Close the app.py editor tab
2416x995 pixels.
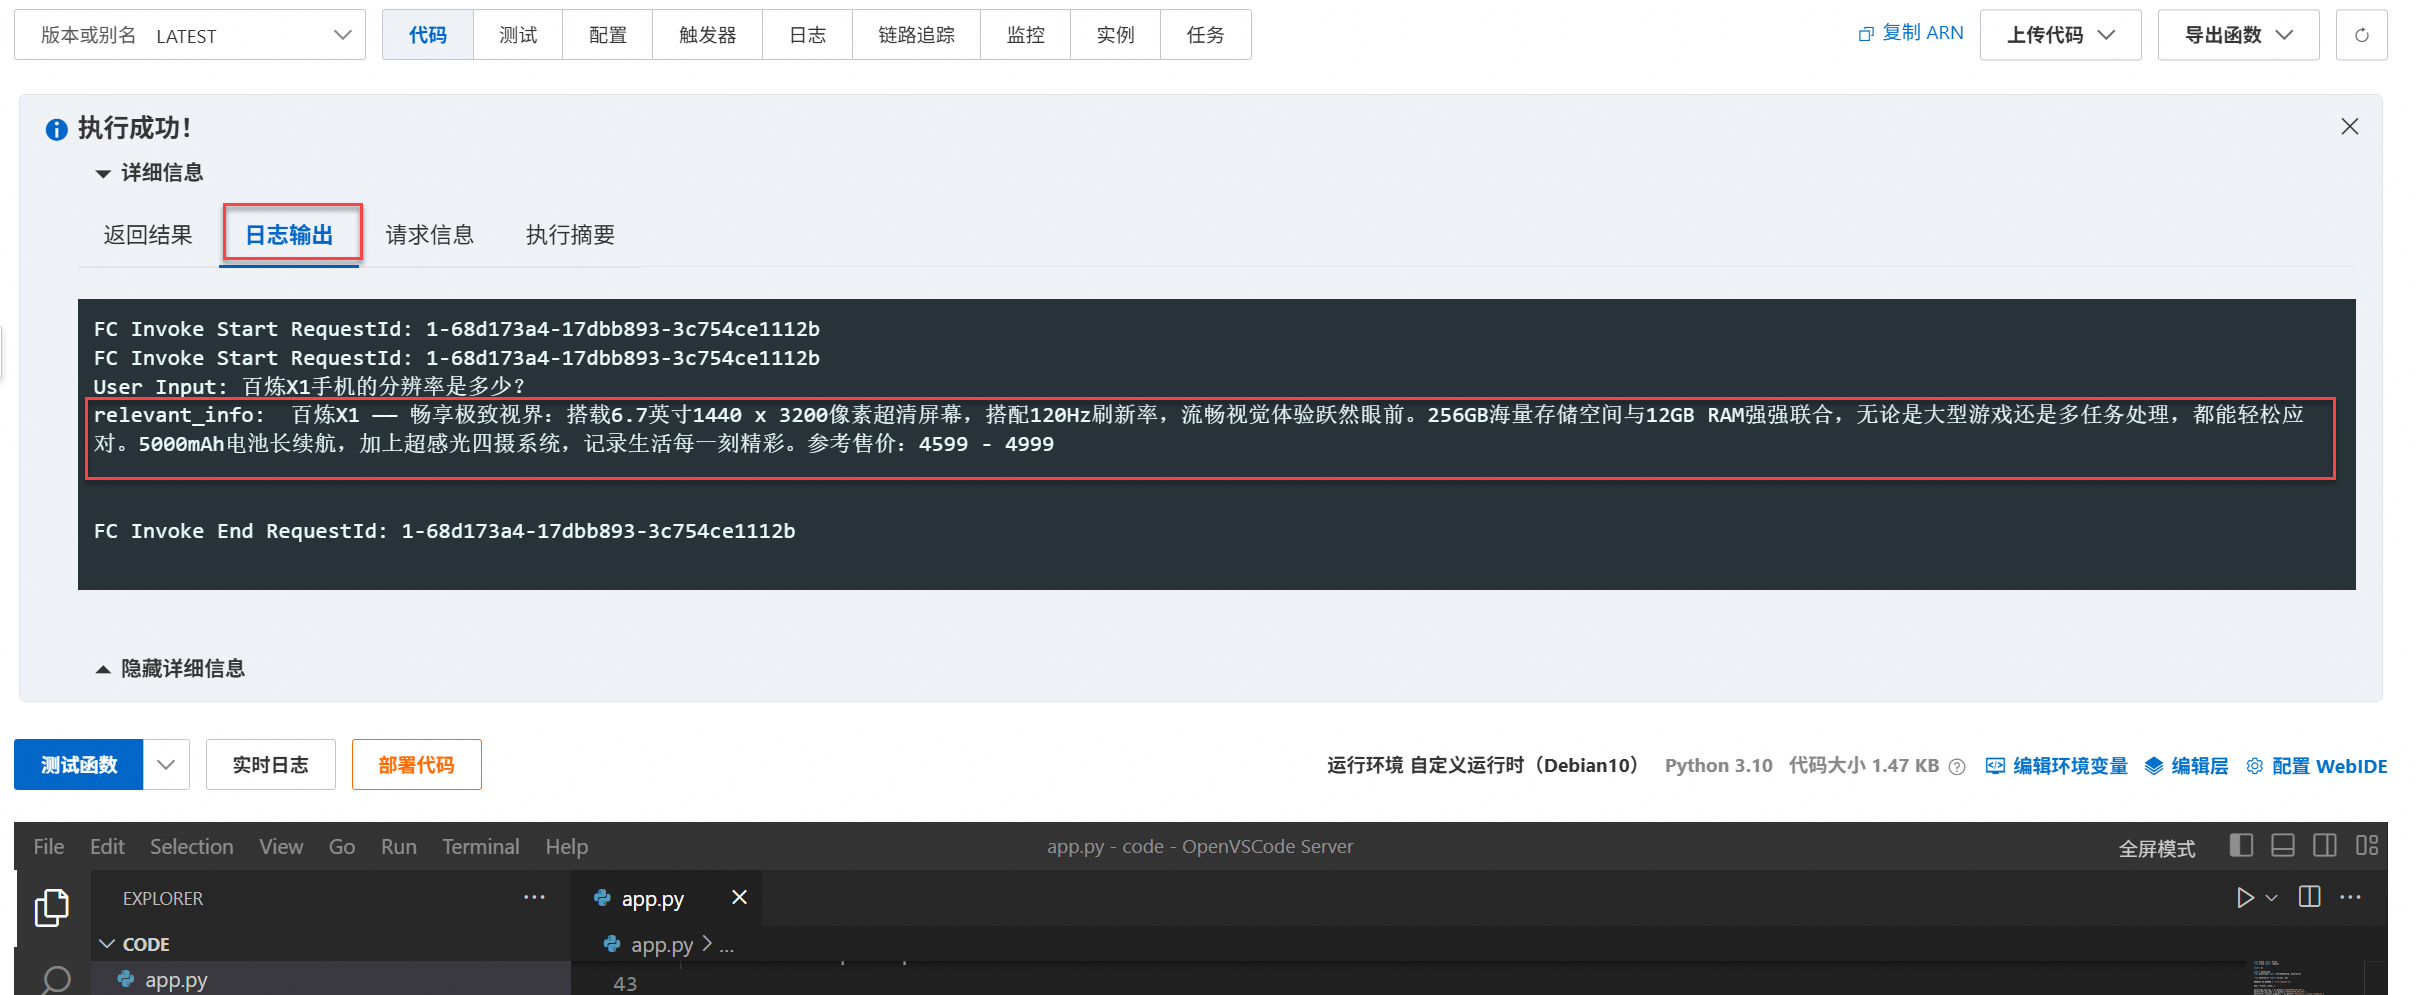click(739, 898)
